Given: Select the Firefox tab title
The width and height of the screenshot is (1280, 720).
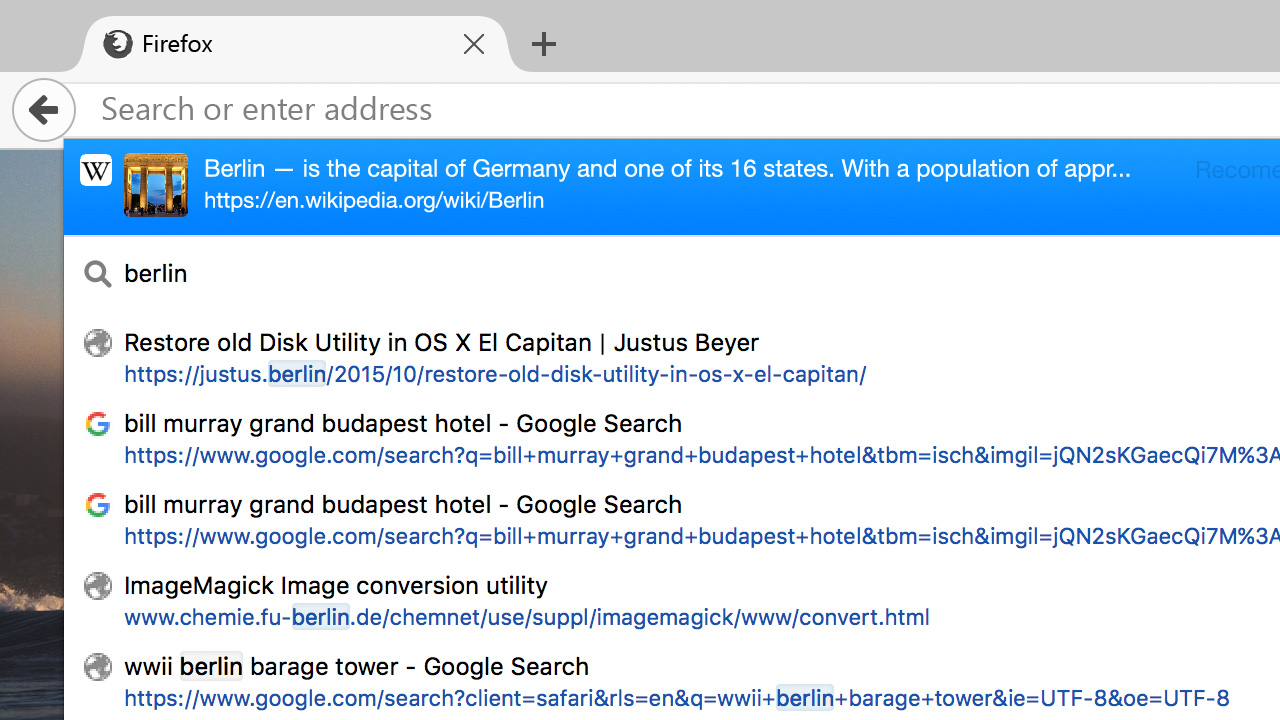Looking at the screenshot, I should 177,44.
